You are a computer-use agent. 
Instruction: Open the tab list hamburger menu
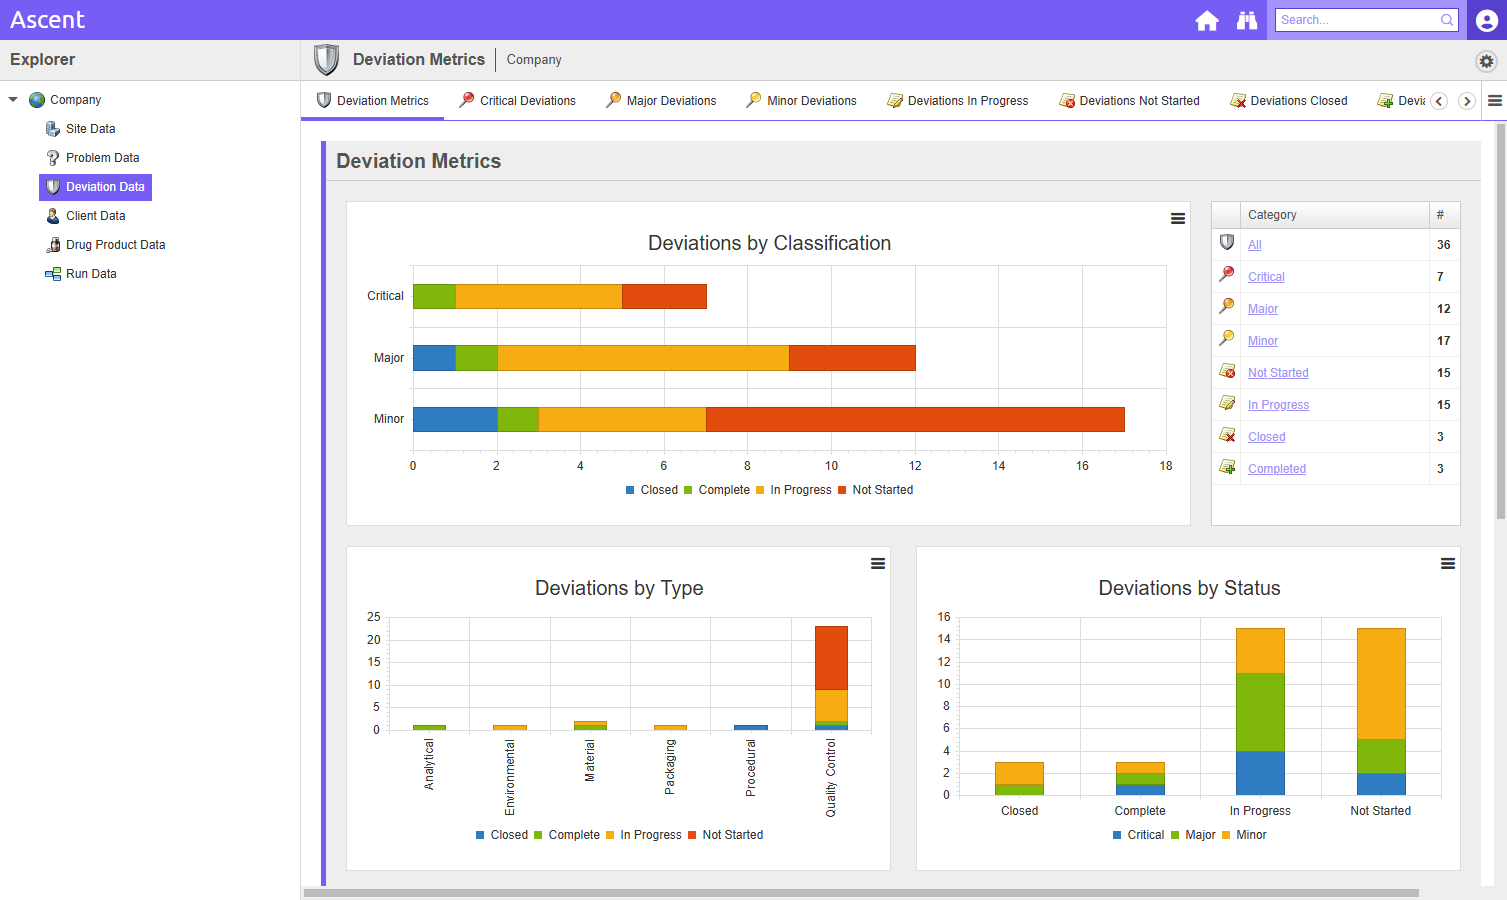(x=1495, y=101)
